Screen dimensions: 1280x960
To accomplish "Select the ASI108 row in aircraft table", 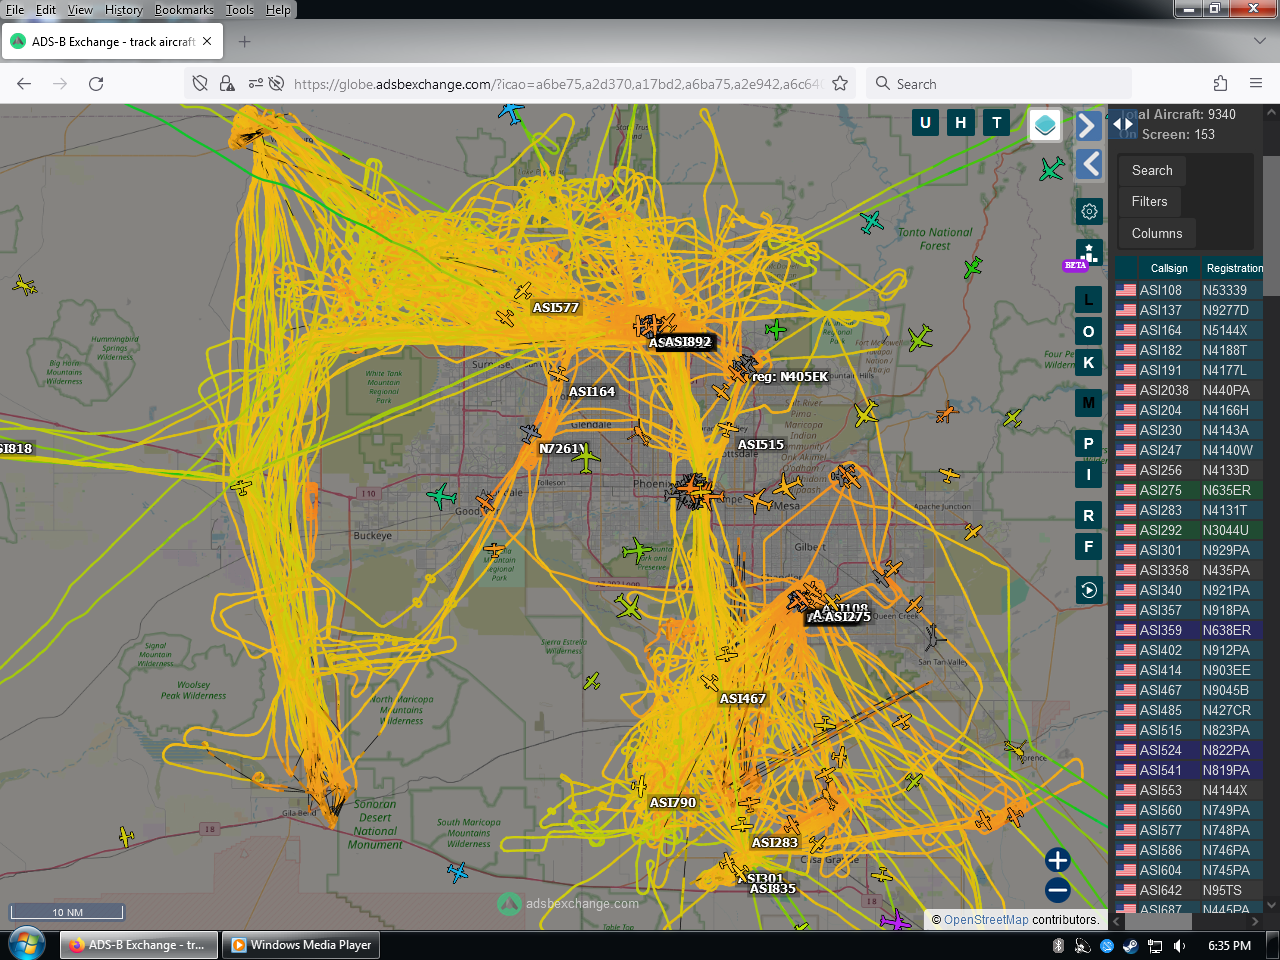I will [1189, 290].
